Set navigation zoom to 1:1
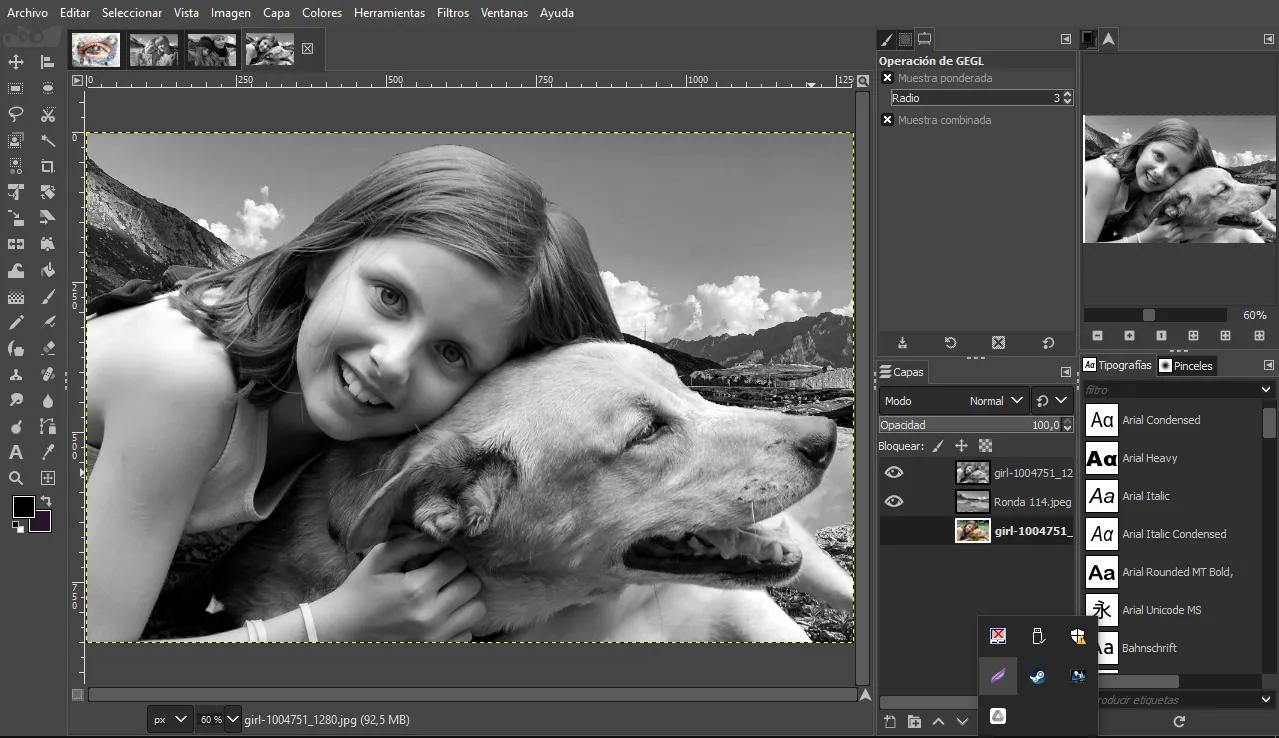 pyautogui.click(x=1161, y=336)
